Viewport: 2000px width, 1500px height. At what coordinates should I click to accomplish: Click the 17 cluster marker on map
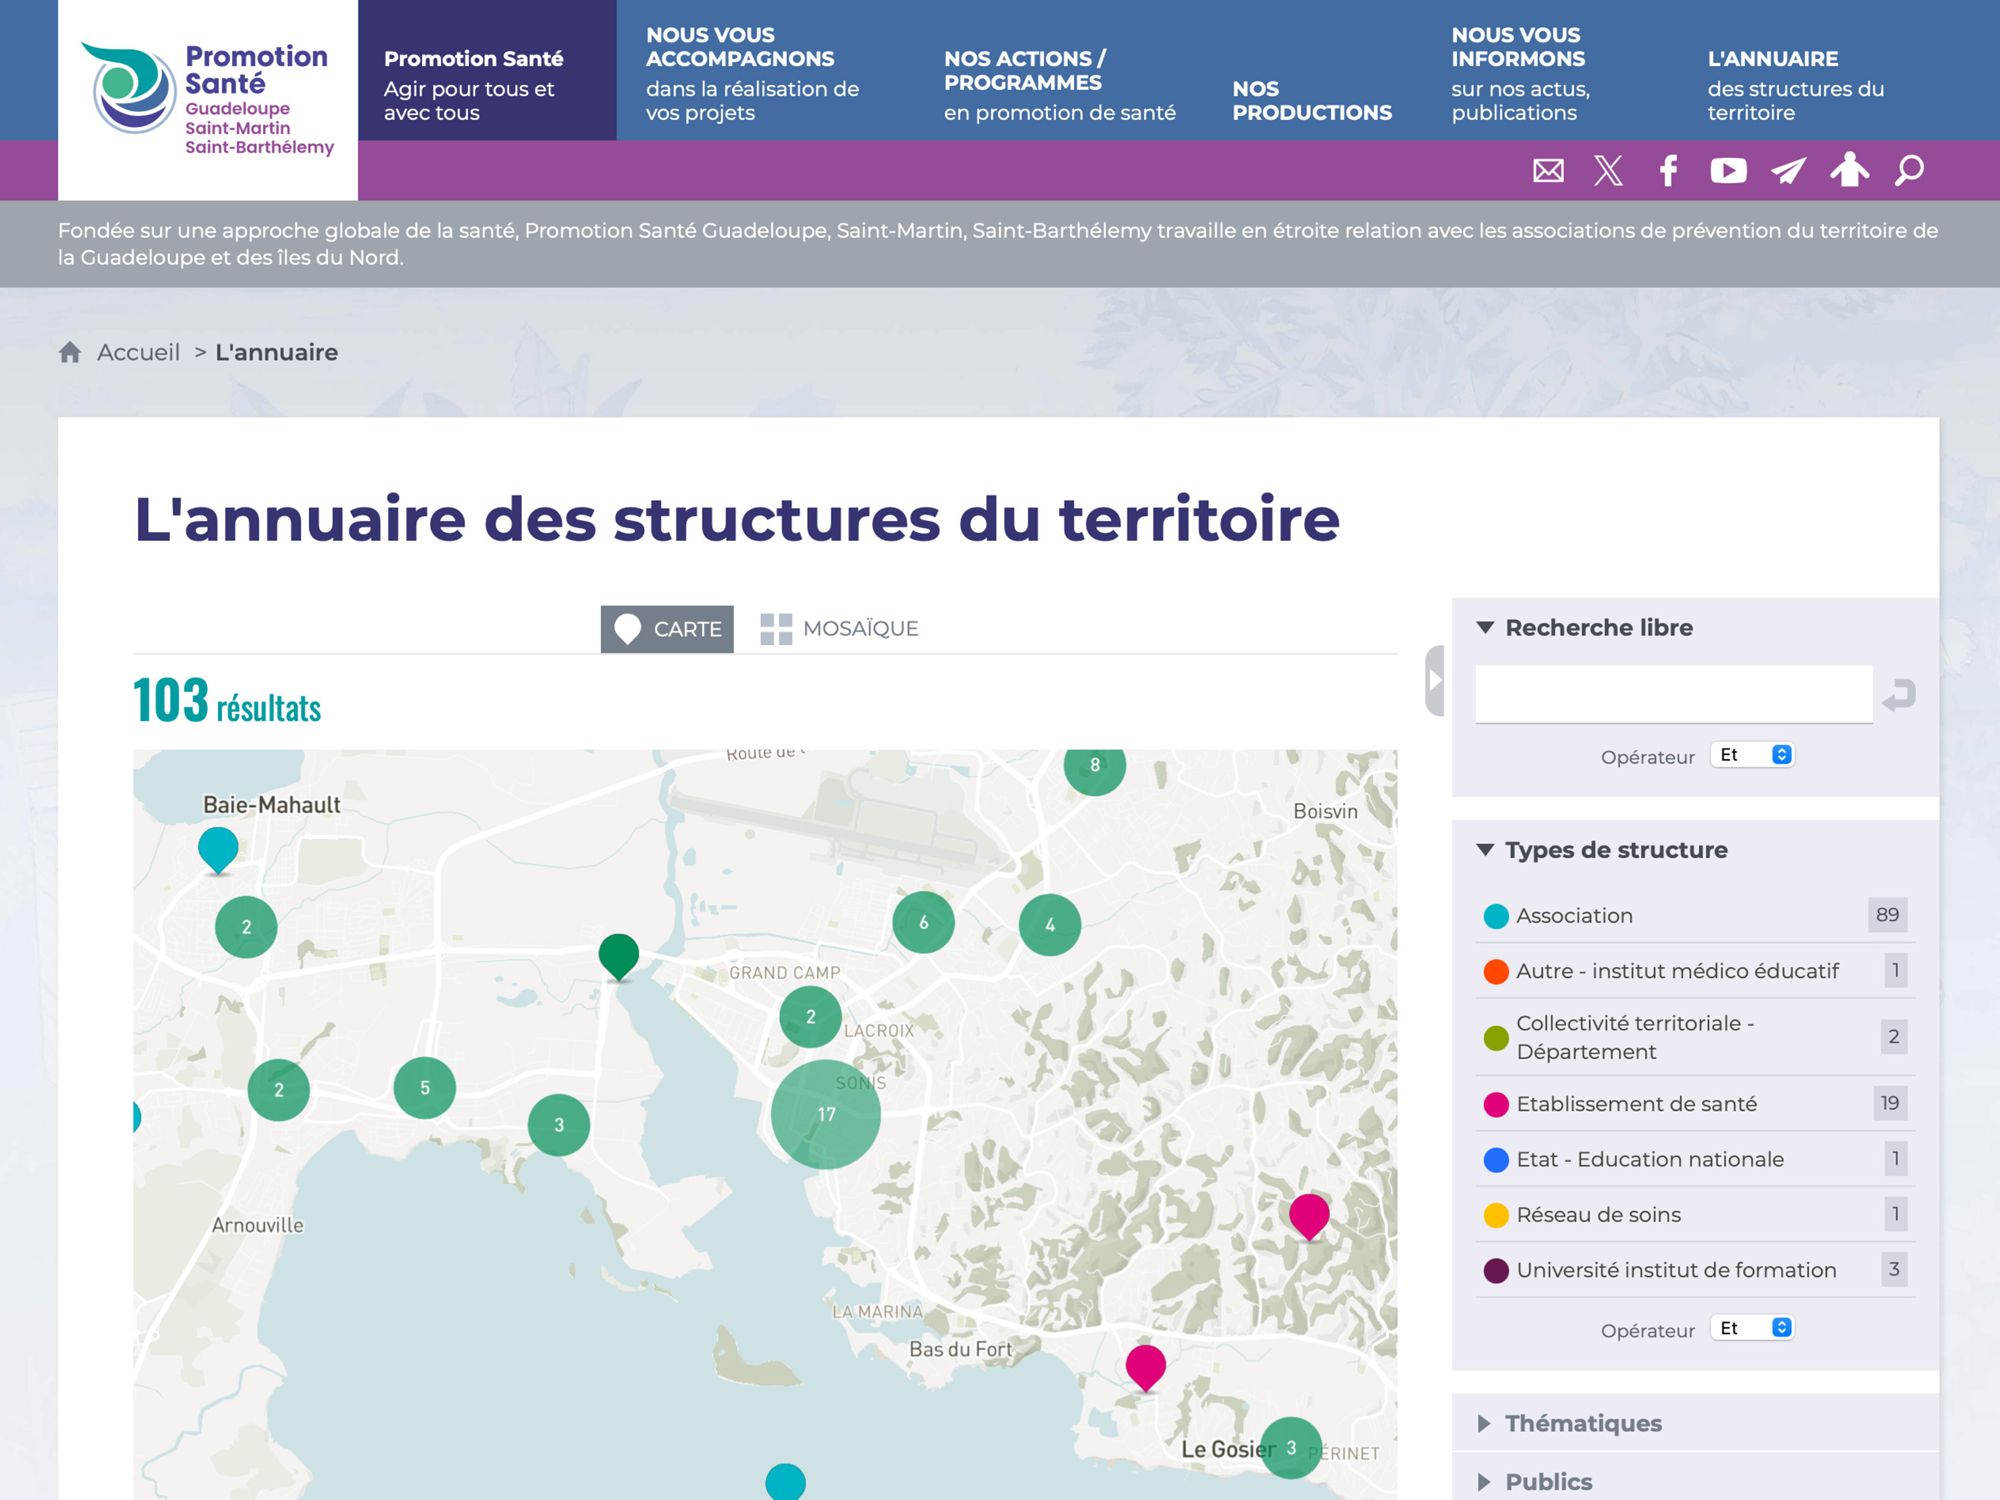pyautogui.click(x=826, y=1114)
